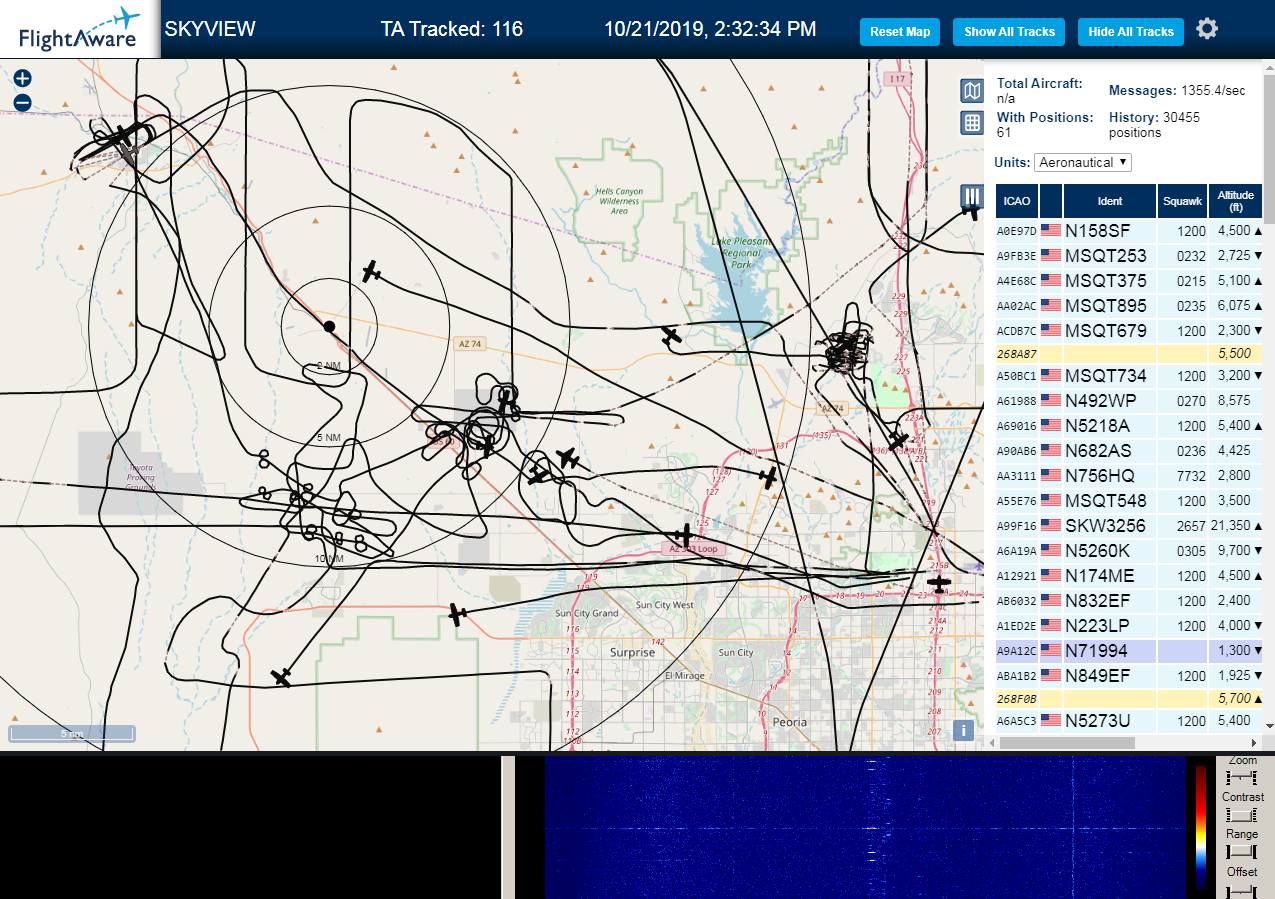
Task: Click US flag in N492WP row
Action: pyautogui.click(x=1051, y=401)
